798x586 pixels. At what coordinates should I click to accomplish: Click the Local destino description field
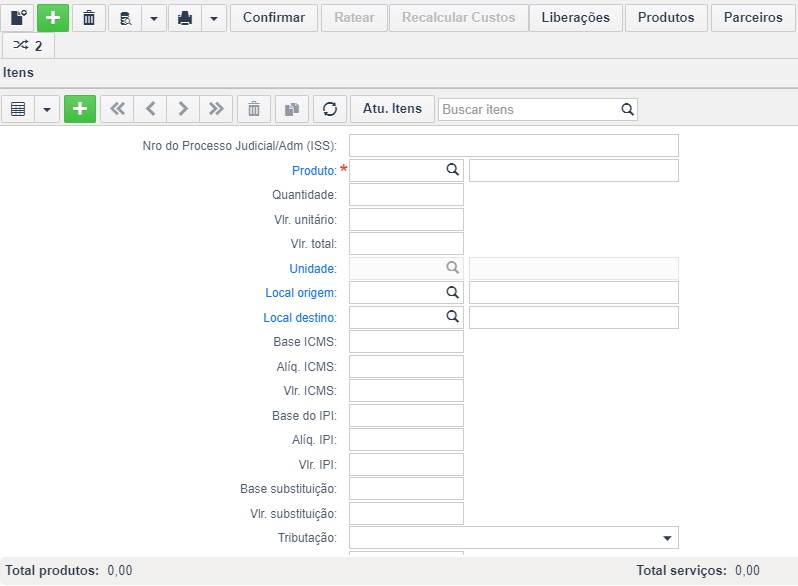574,317
